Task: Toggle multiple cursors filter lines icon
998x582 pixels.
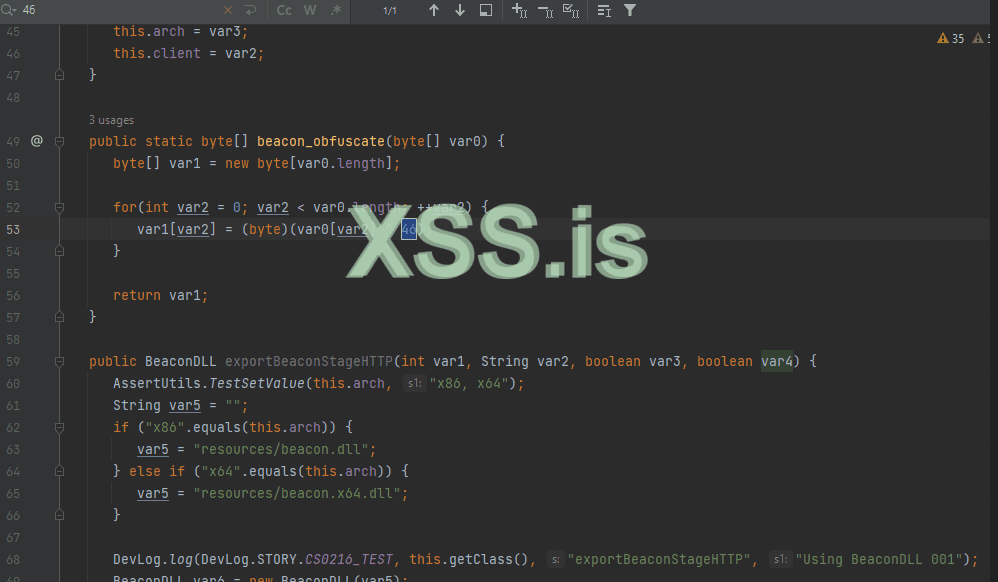Action: point(604,10)
